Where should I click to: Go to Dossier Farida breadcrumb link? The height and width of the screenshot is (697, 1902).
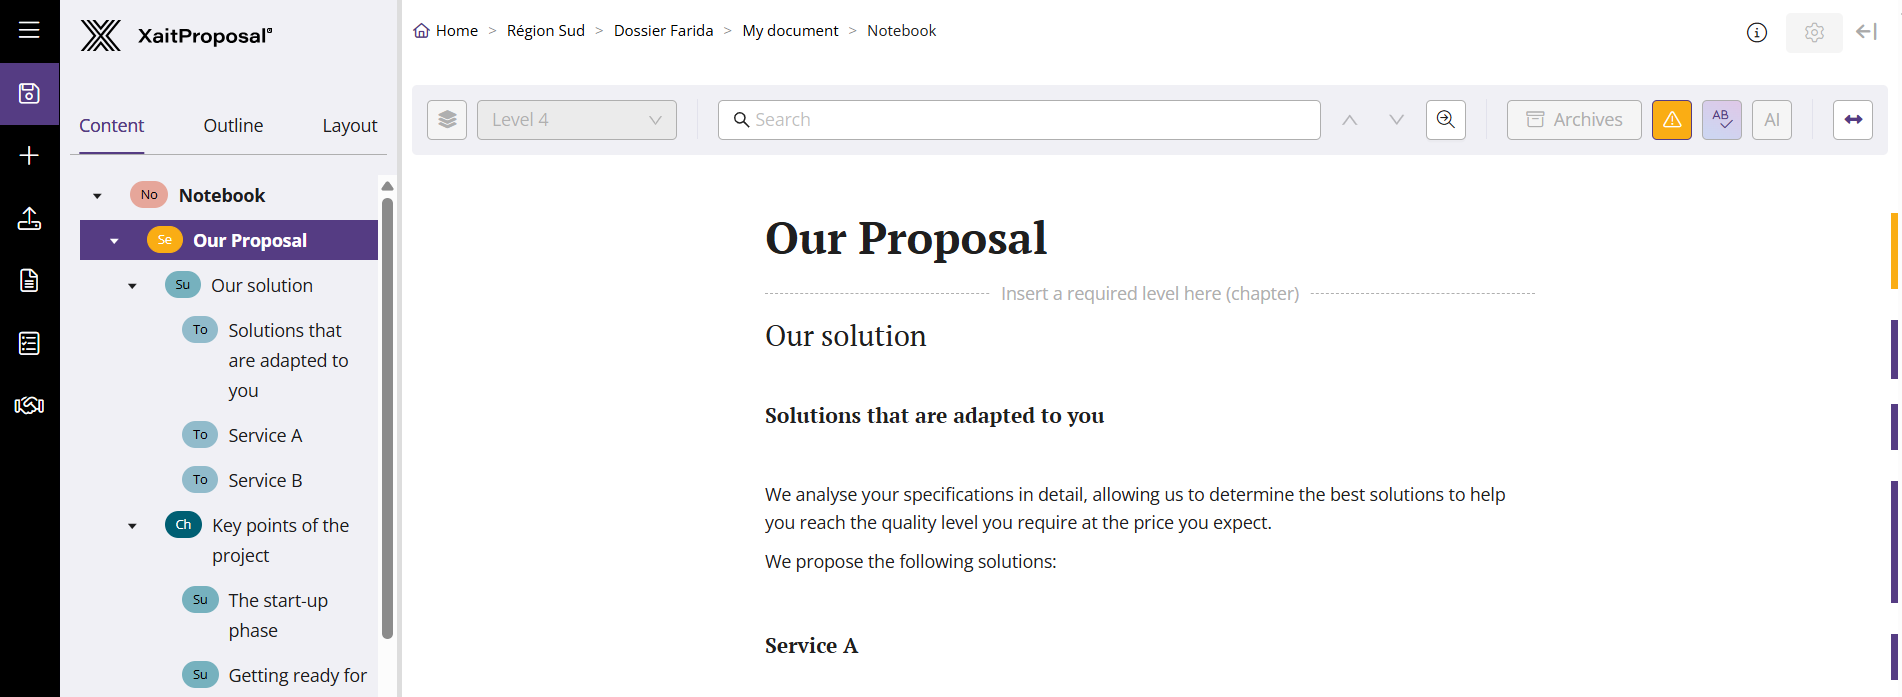coord(663,31)
